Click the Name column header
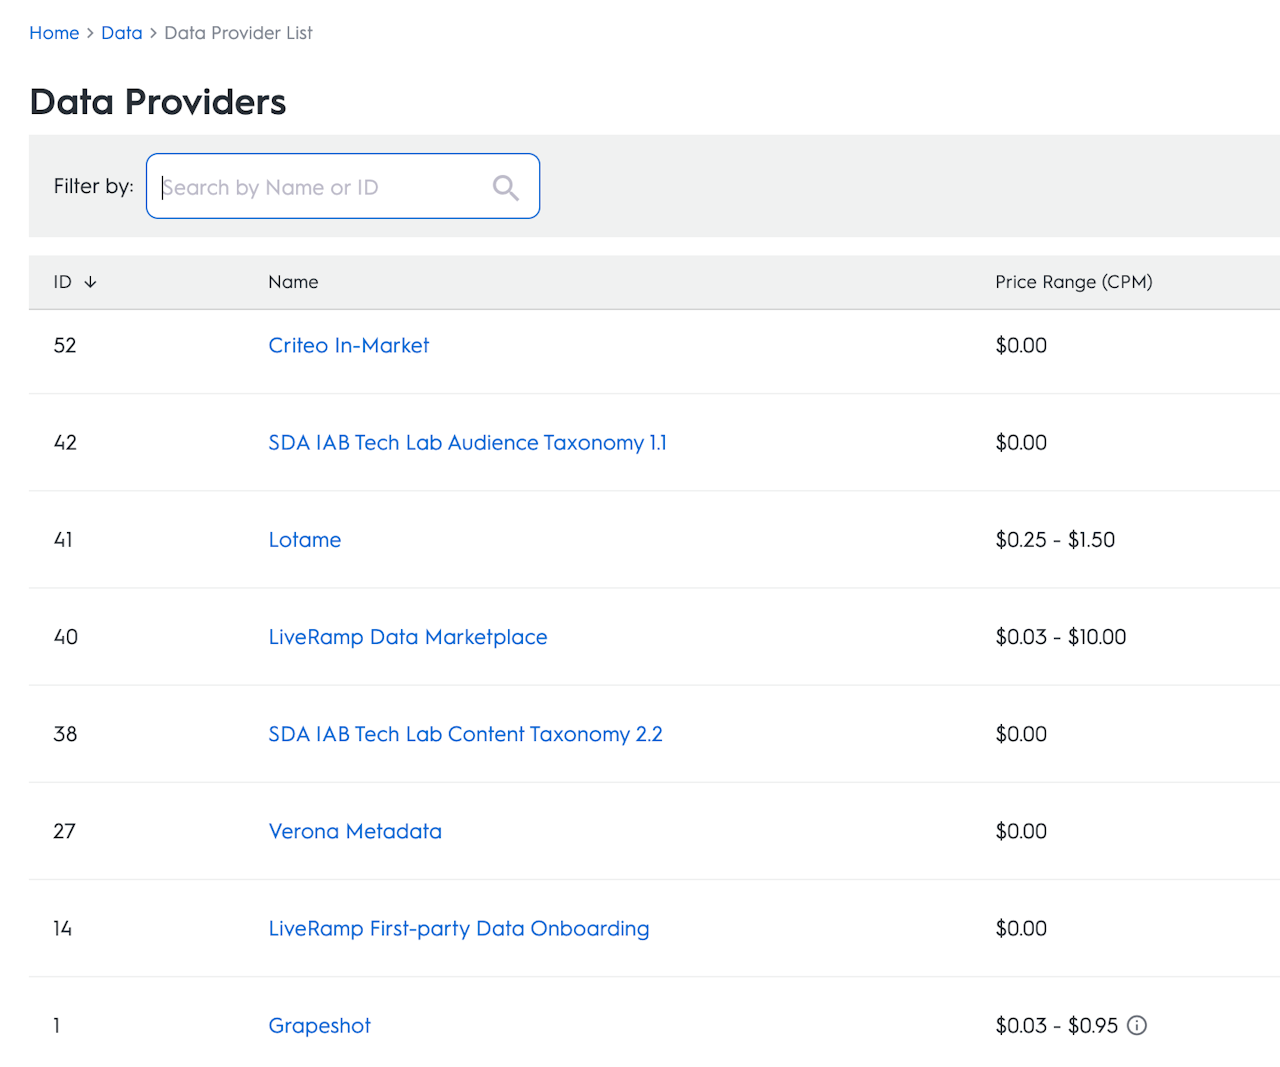Viewport: 1280px width, 1067px height. (x=293, y=282)
